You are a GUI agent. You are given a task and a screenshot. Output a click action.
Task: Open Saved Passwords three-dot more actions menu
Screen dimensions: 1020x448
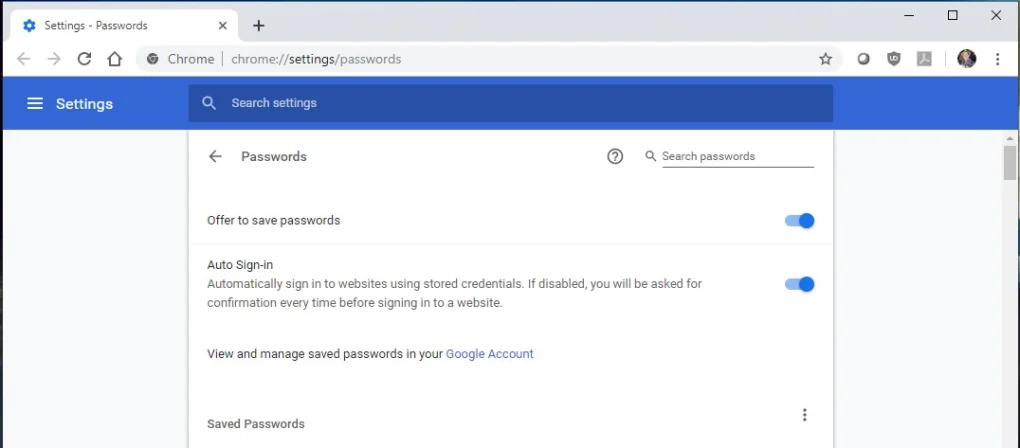pyautogui.click(x=805, y=415)
